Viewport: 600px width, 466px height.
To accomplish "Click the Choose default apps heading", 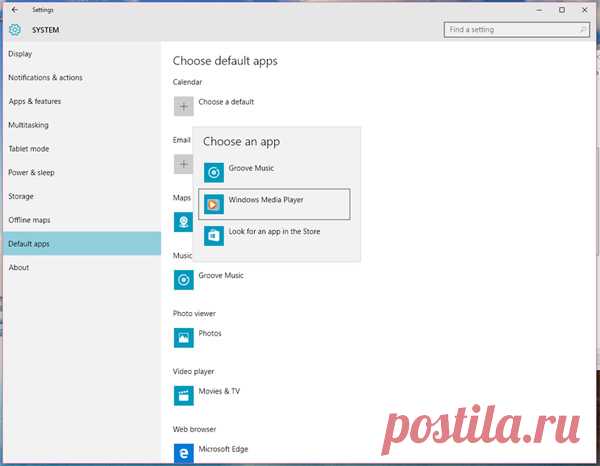I will pos(225,61).
